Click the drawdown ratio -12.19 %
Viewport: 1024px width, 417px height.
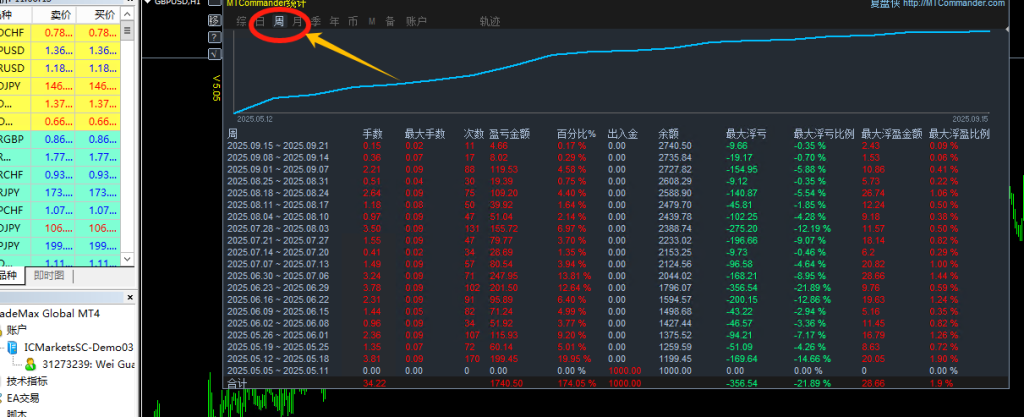(812, 228)
